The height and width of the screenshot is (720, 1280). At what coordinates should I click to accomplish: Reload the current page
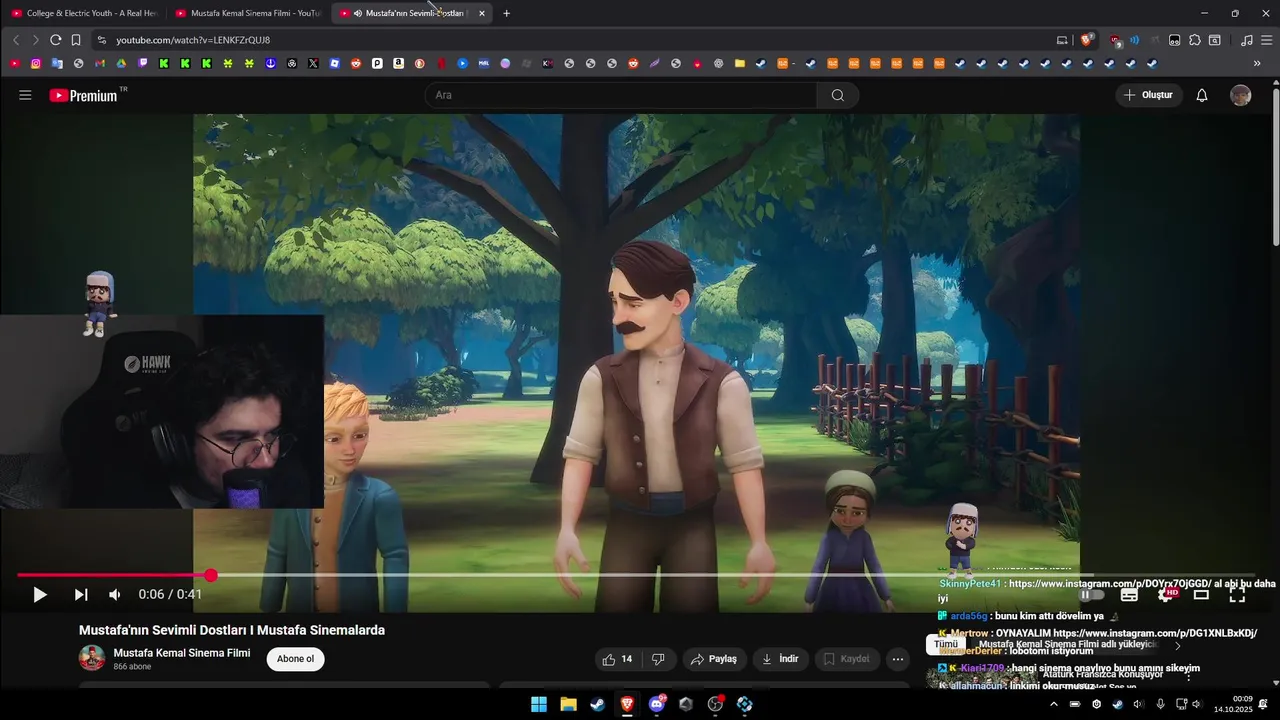[x=55, y=40]
